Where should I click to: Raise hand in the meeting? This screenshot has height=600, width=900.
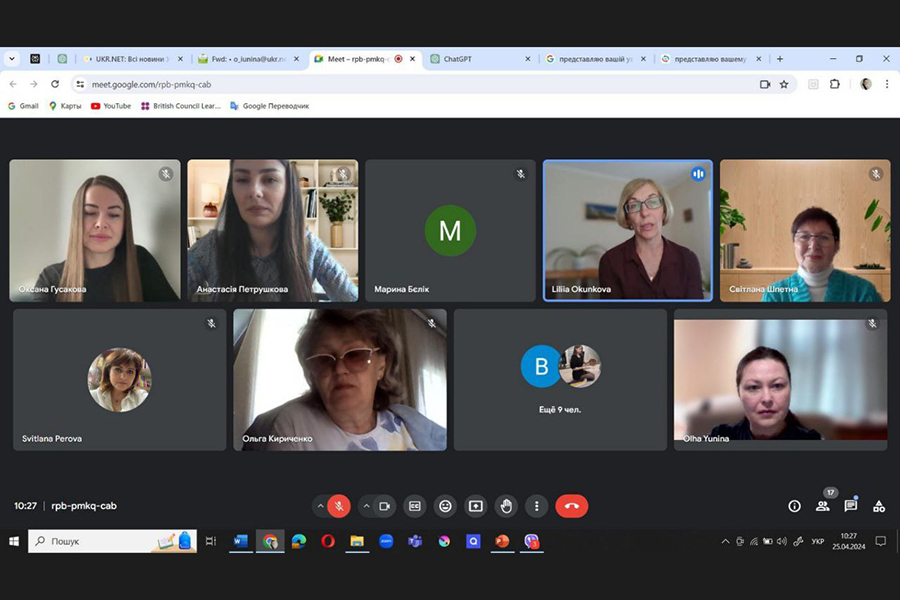coord(506,506)
